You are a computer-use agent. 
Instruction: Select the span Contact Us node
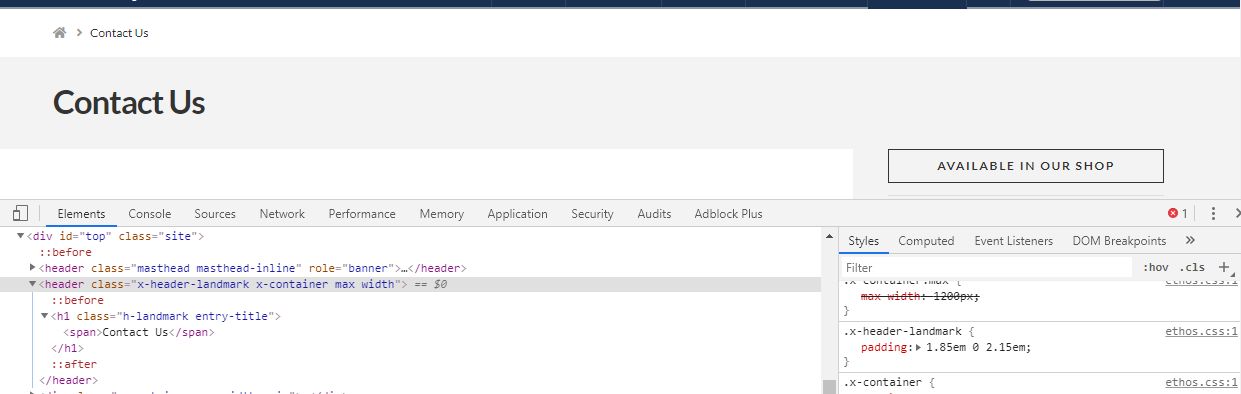tap(139, 332)
